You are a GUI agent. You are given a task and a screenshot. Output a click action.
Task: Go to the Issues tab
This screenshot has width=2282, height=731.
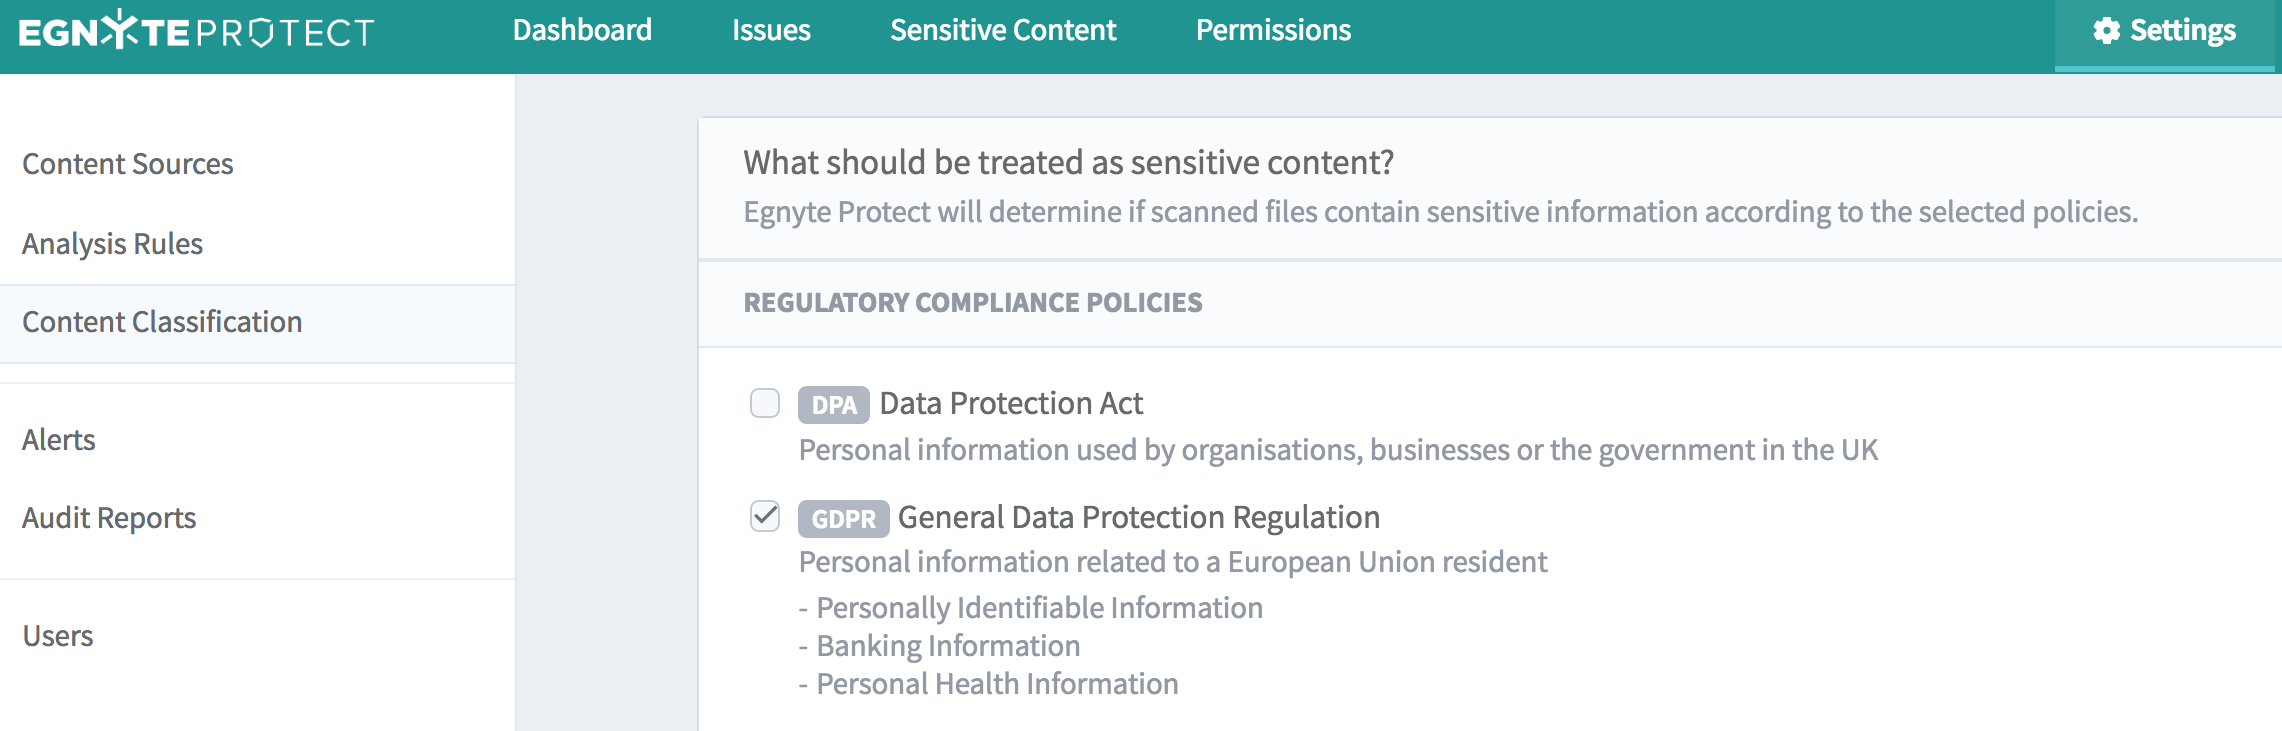[771, 31]
